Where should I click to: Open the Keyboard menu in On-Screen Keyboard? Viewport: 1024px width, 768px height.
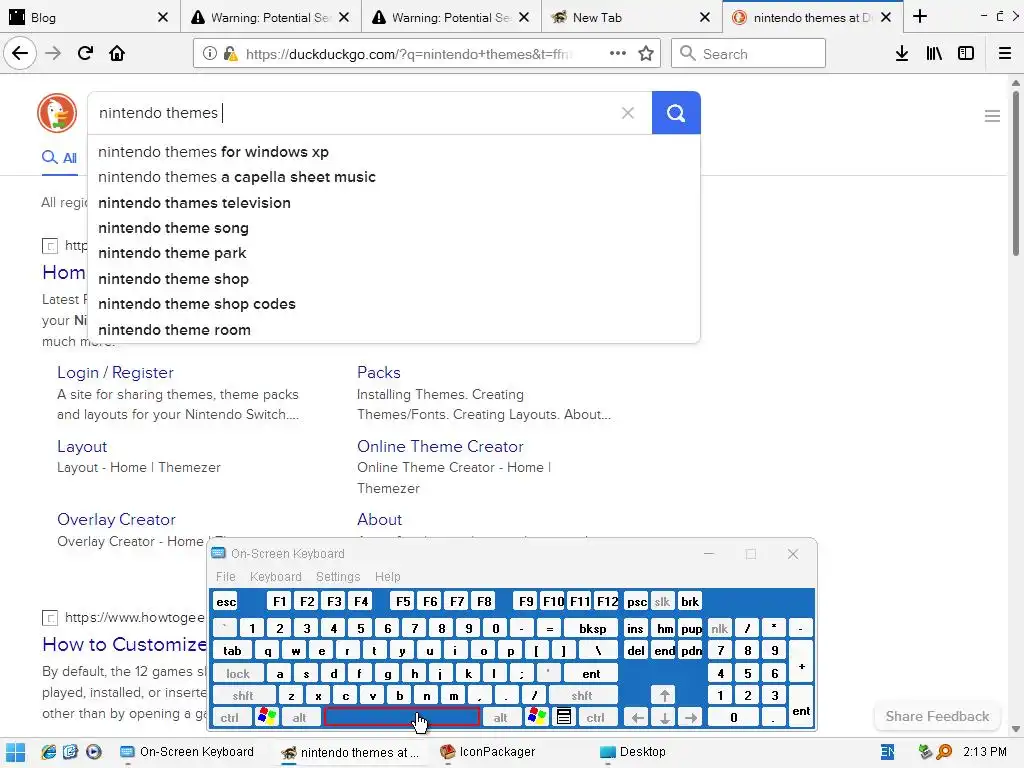point(276,577)
